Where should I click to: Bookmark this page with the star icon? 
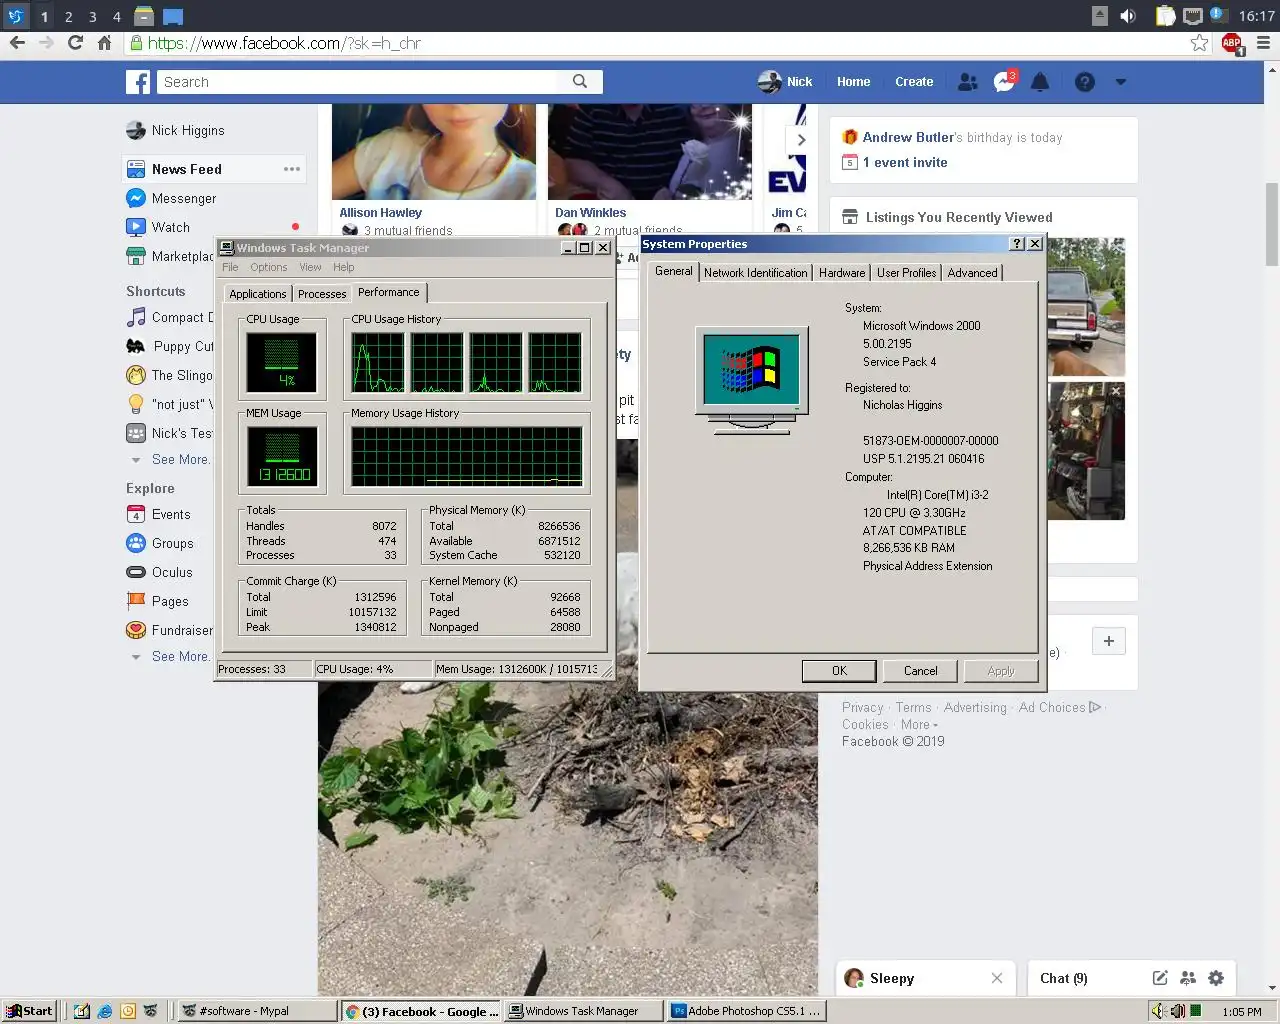coord(1199,43)
